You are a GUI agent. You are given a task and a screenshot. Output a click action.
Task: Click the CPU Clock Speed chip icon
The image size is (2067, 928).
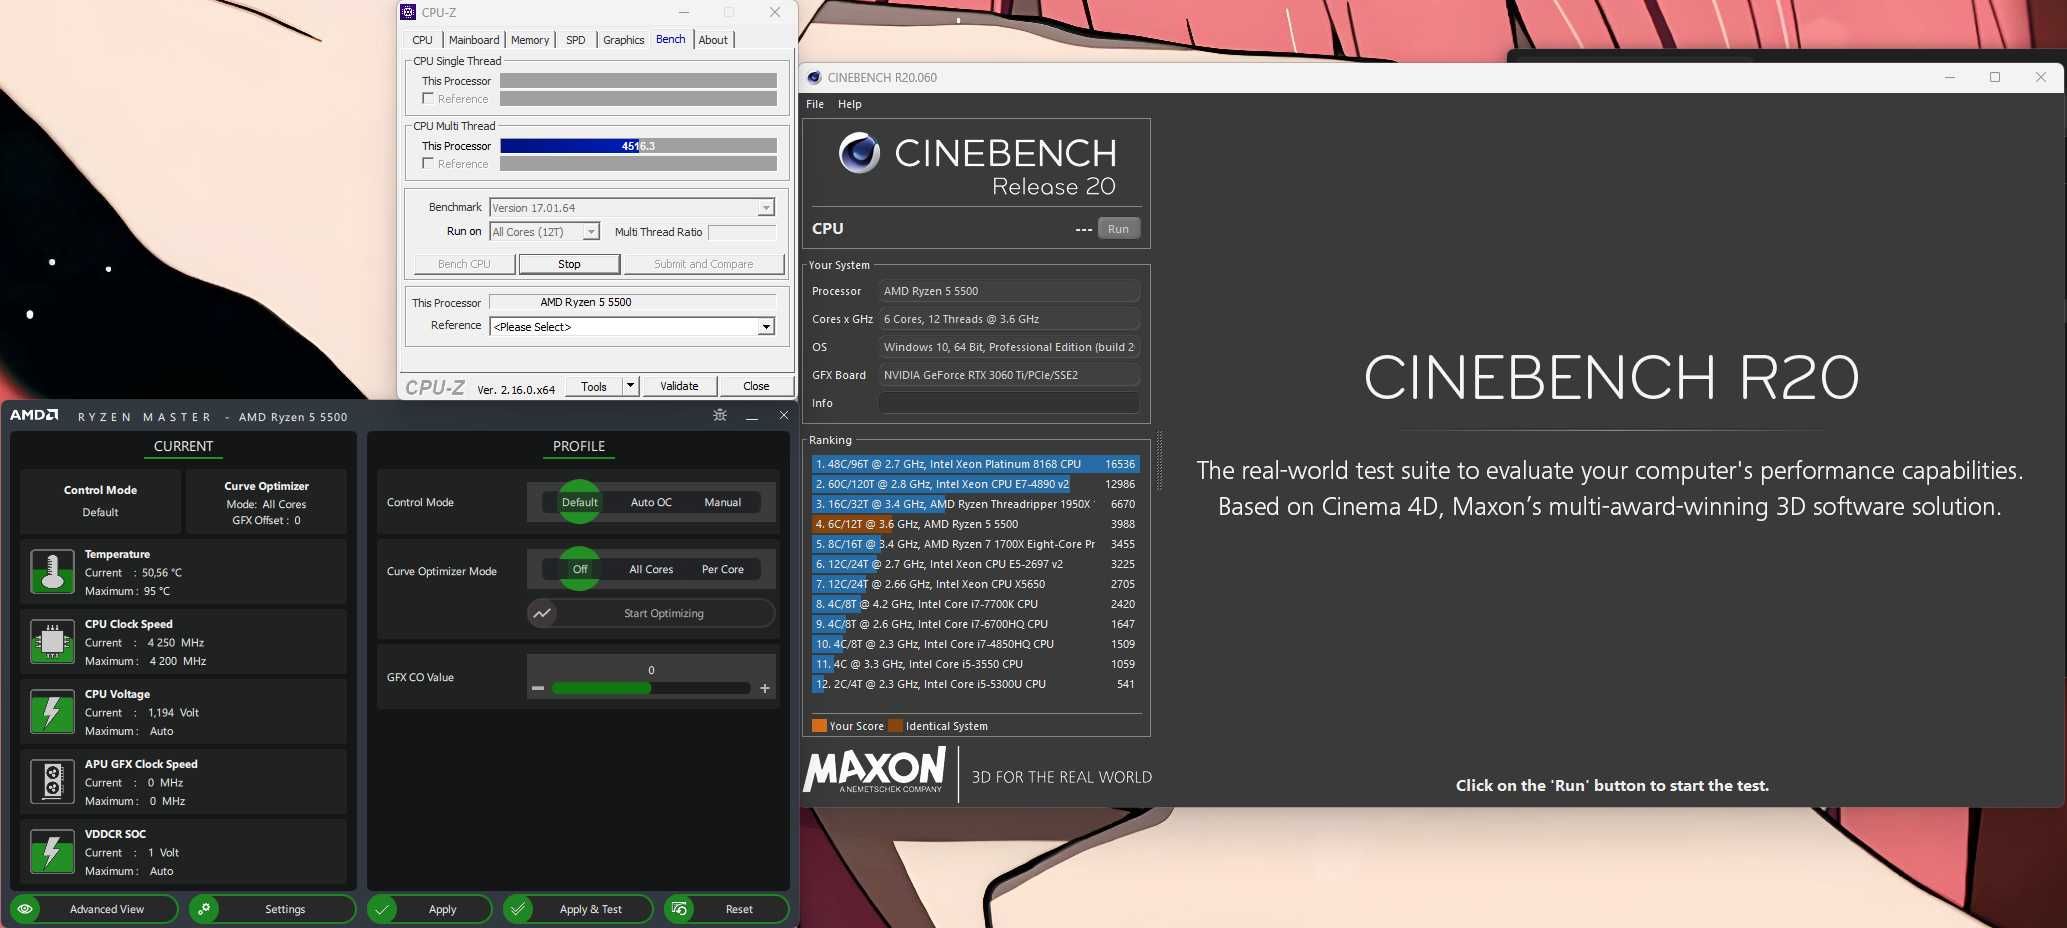click(52, 642)
